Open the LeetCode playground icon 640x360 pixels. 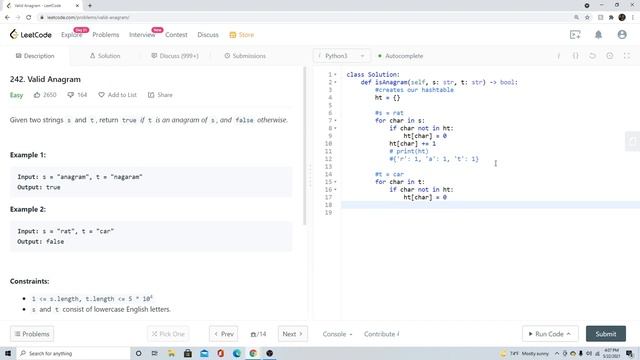pos(575,35)
